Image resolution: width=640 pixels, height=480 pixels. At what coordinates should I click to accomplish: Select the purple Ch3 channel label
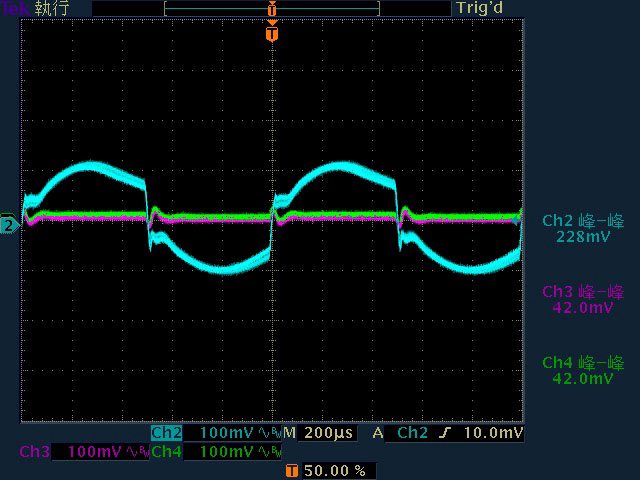(34, 452)
